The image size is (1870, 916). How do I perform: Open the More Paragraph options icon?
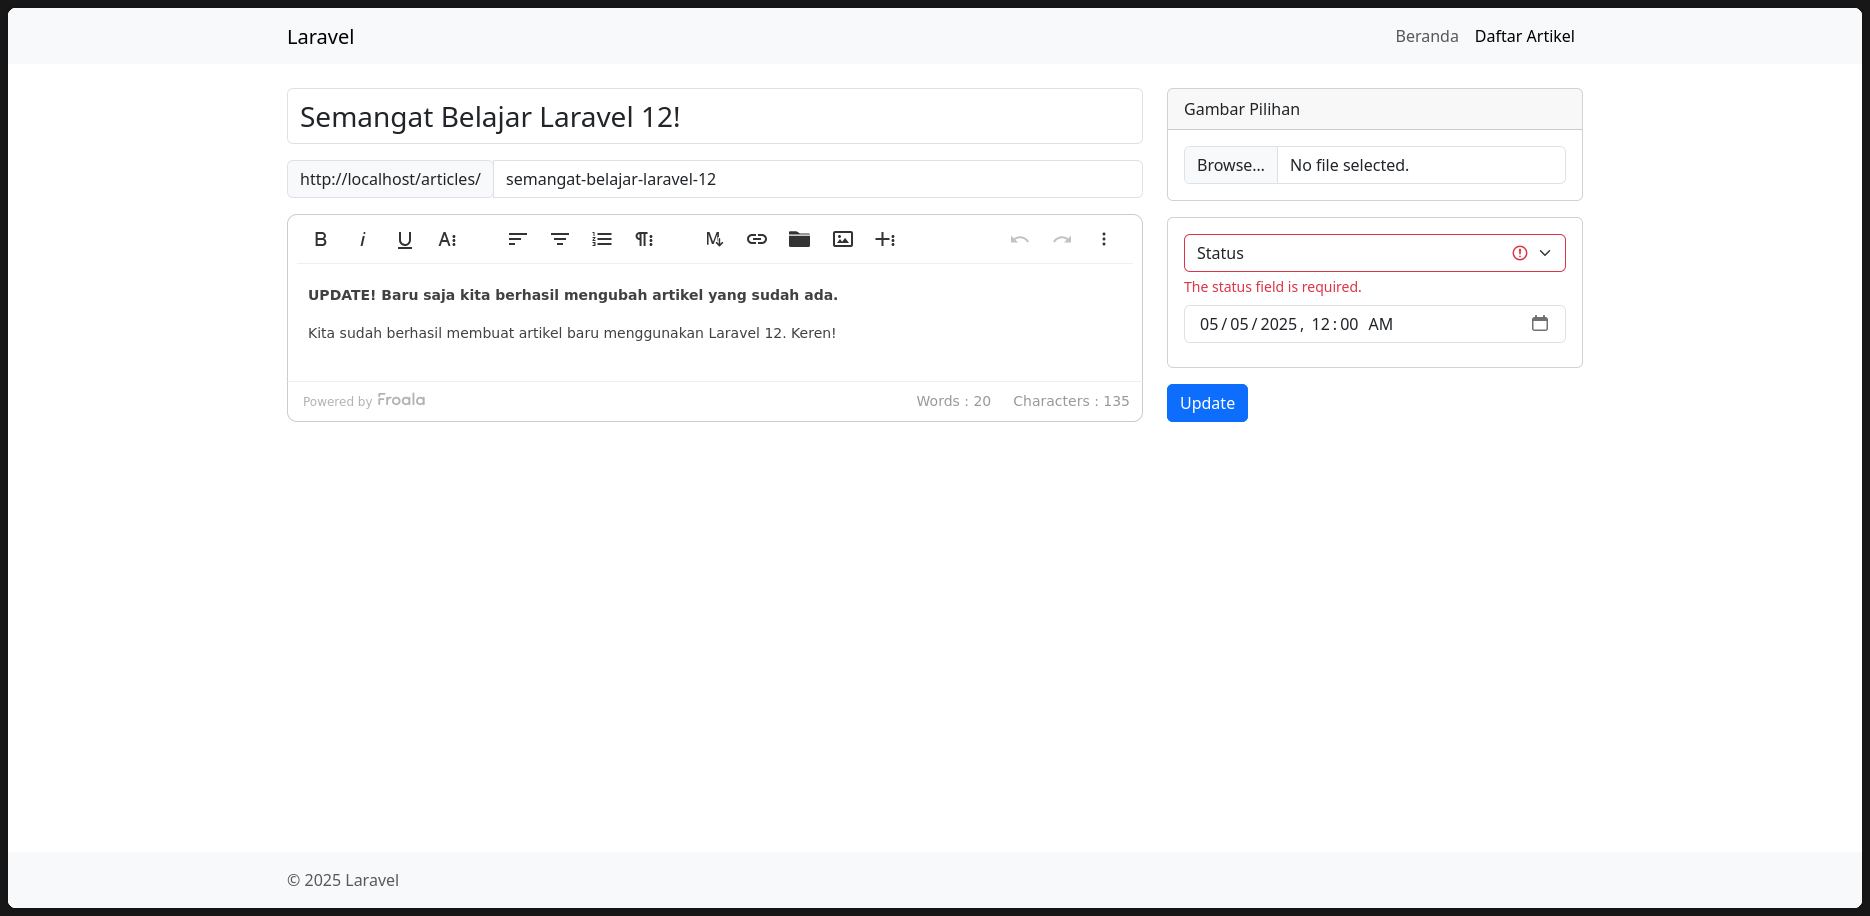point(644,239)
